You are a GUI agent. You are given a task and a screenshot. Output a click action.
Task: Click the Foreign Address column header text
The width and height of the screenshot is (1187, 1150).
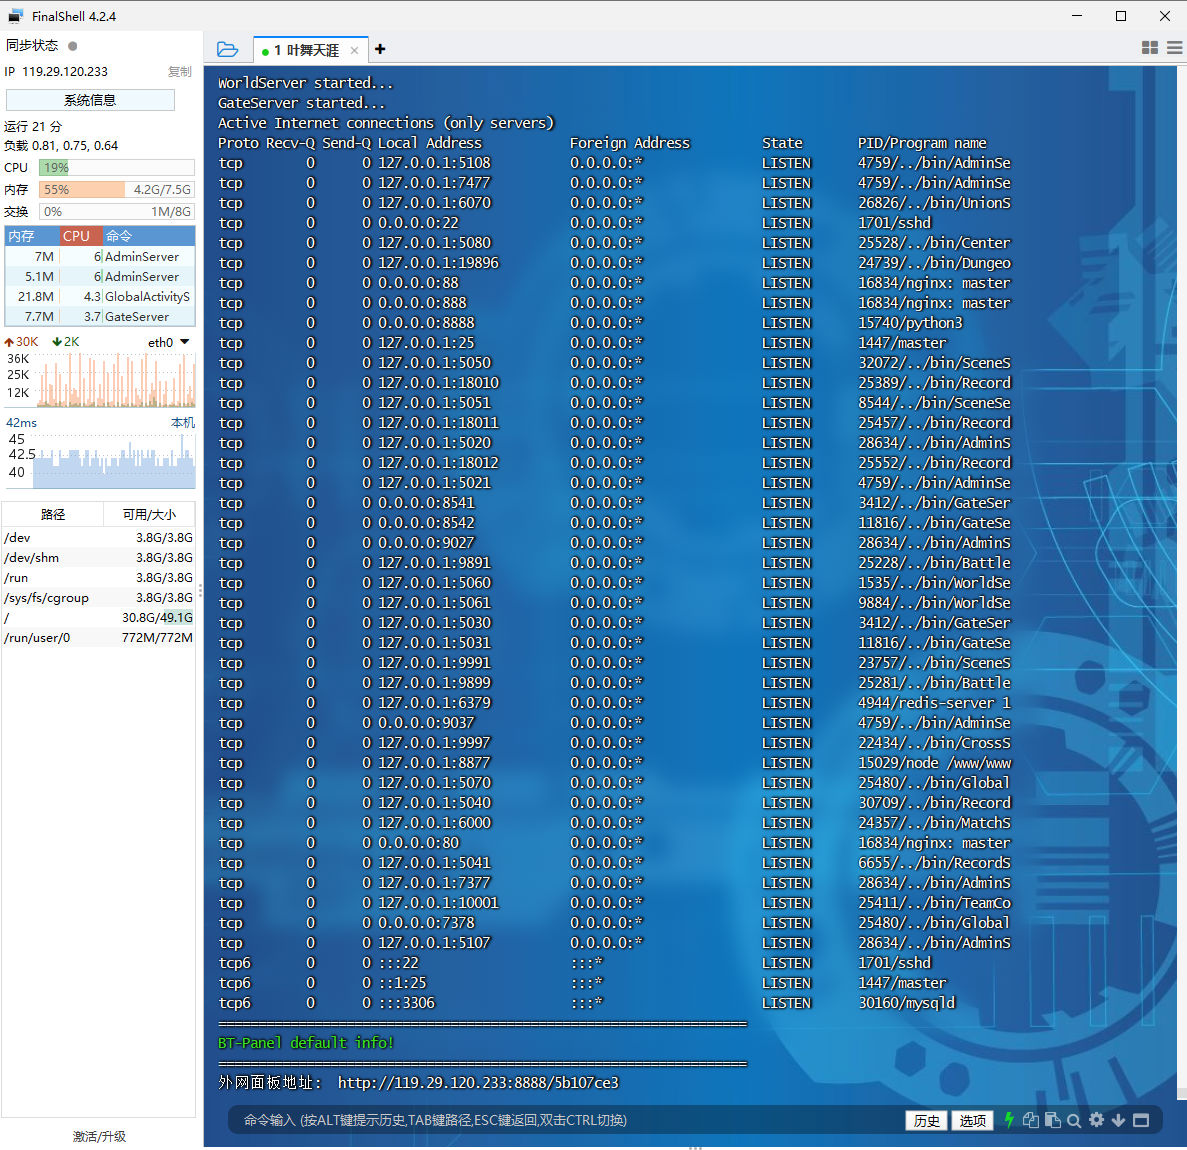[630, 143]
